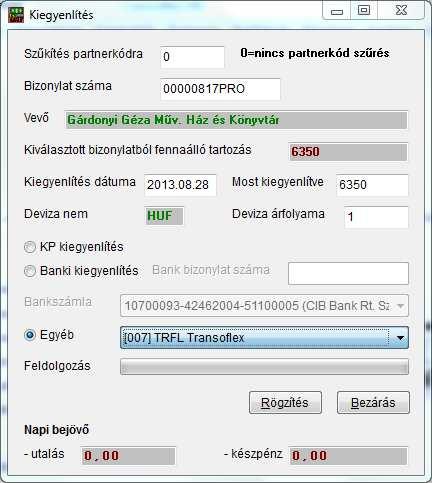432x483 pixels.
Task: Focus the Szűkítés partnerkódra input field
Action: [x=193, y=57]
